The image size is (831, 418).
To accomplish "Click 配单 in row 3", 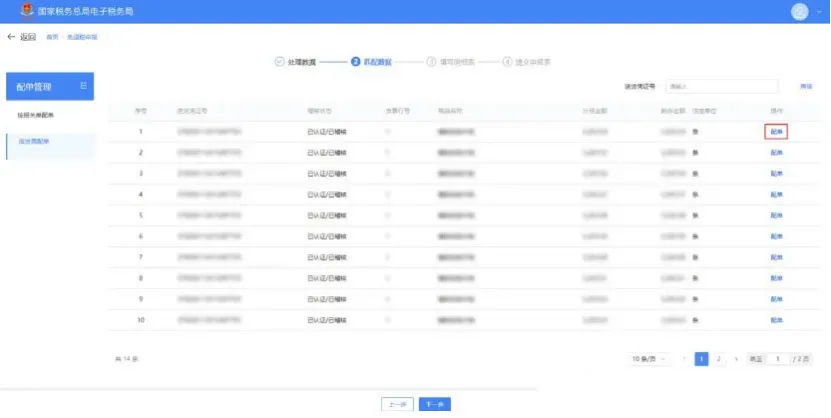I will 776,173.
